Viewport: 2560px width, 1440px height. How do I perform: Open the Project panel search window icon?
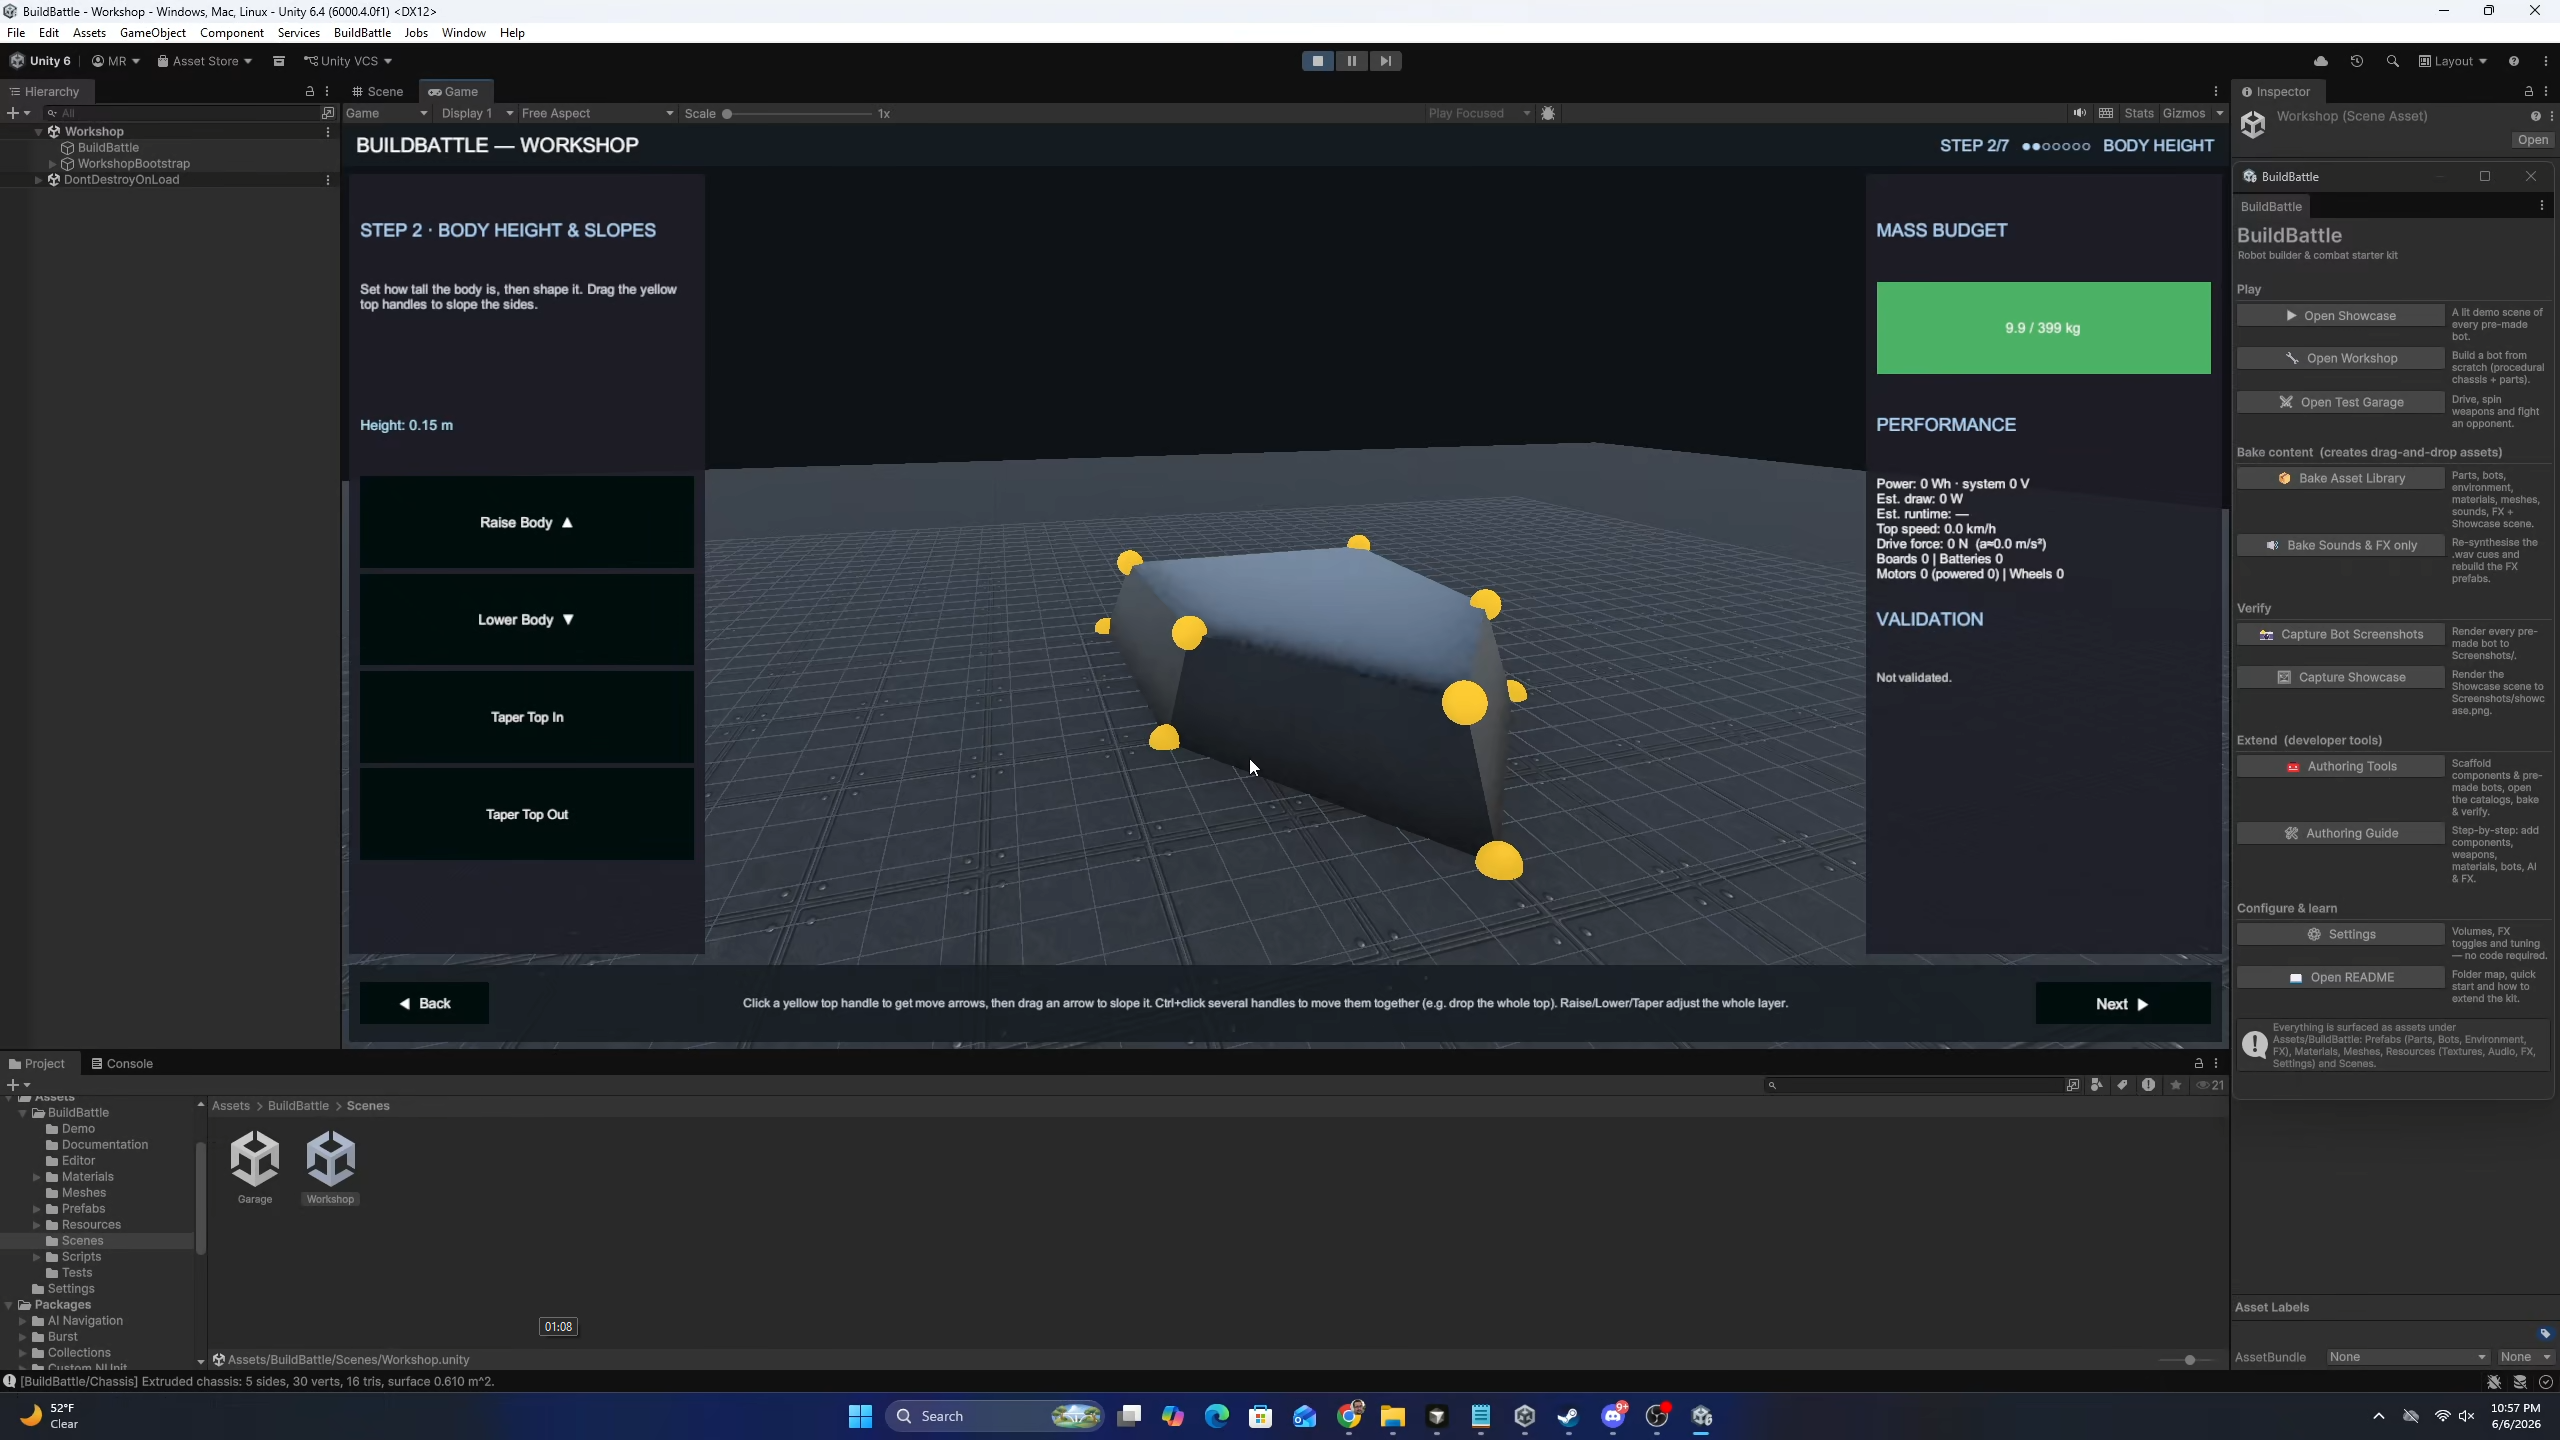[2072, 1085]
